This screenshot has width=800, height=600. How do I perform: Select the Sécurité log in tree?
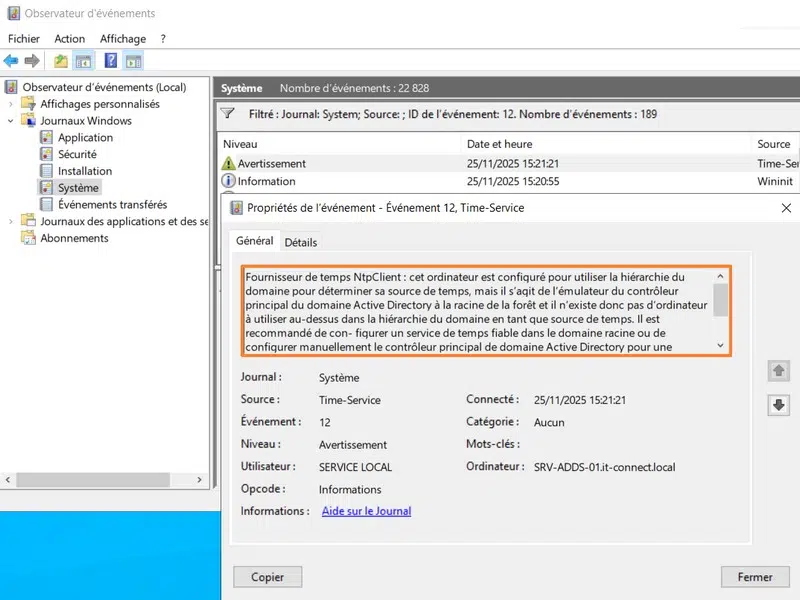pos(77,154)
